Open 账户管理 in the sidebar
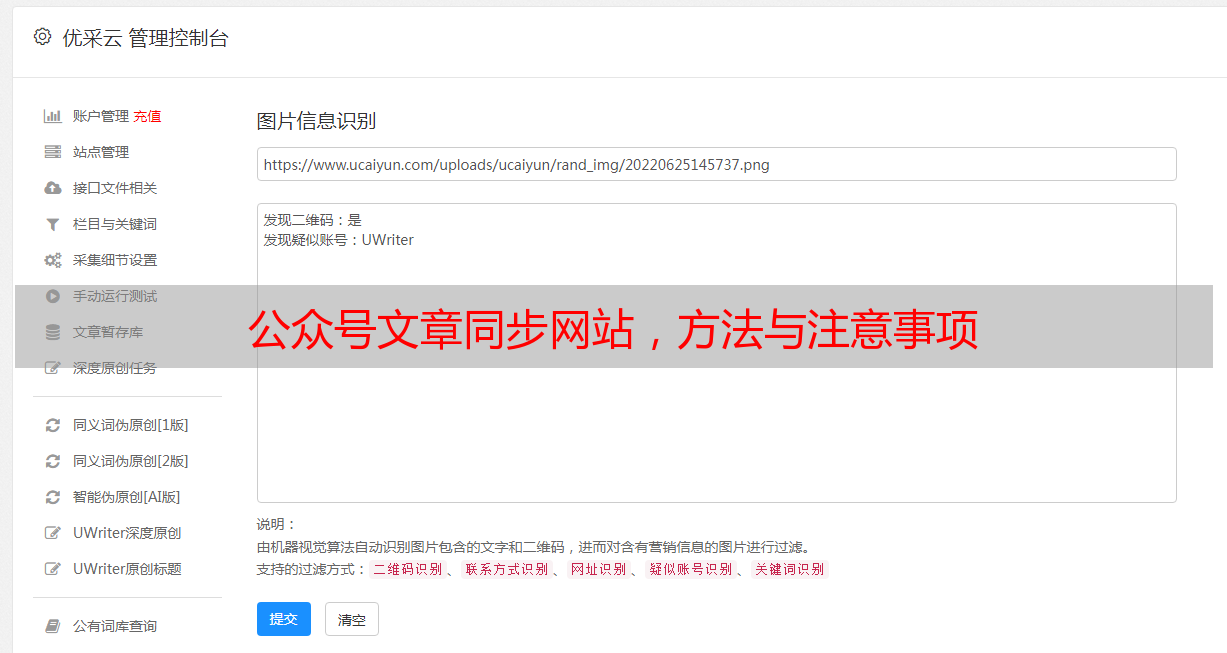This screenshot has height=653, width=1227. pos(101,116)
